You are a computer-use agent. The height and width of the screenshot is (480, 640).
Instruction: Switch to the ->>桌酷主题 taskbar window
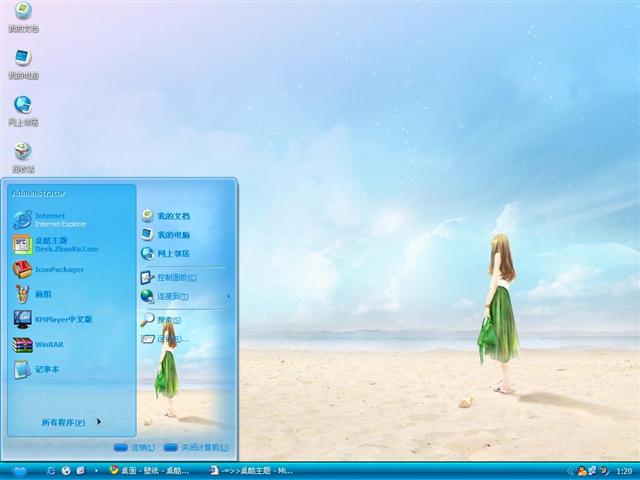pos(252,471)
